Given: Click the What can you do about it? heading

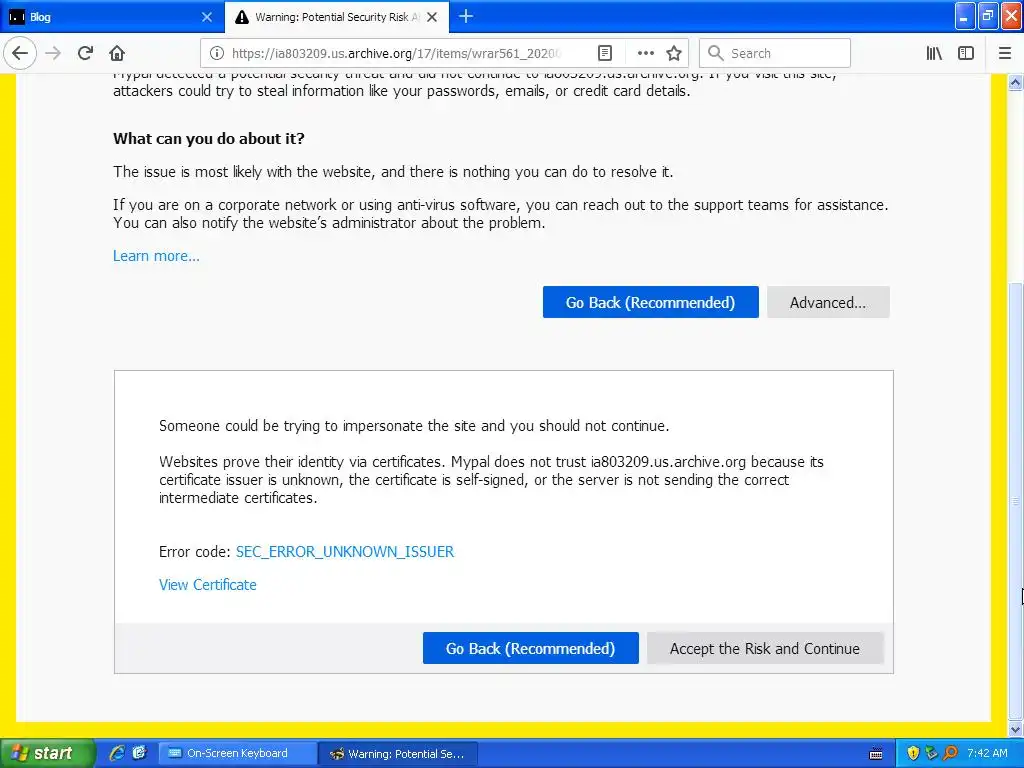Looking at the screenshot, I should click(209, 138).
